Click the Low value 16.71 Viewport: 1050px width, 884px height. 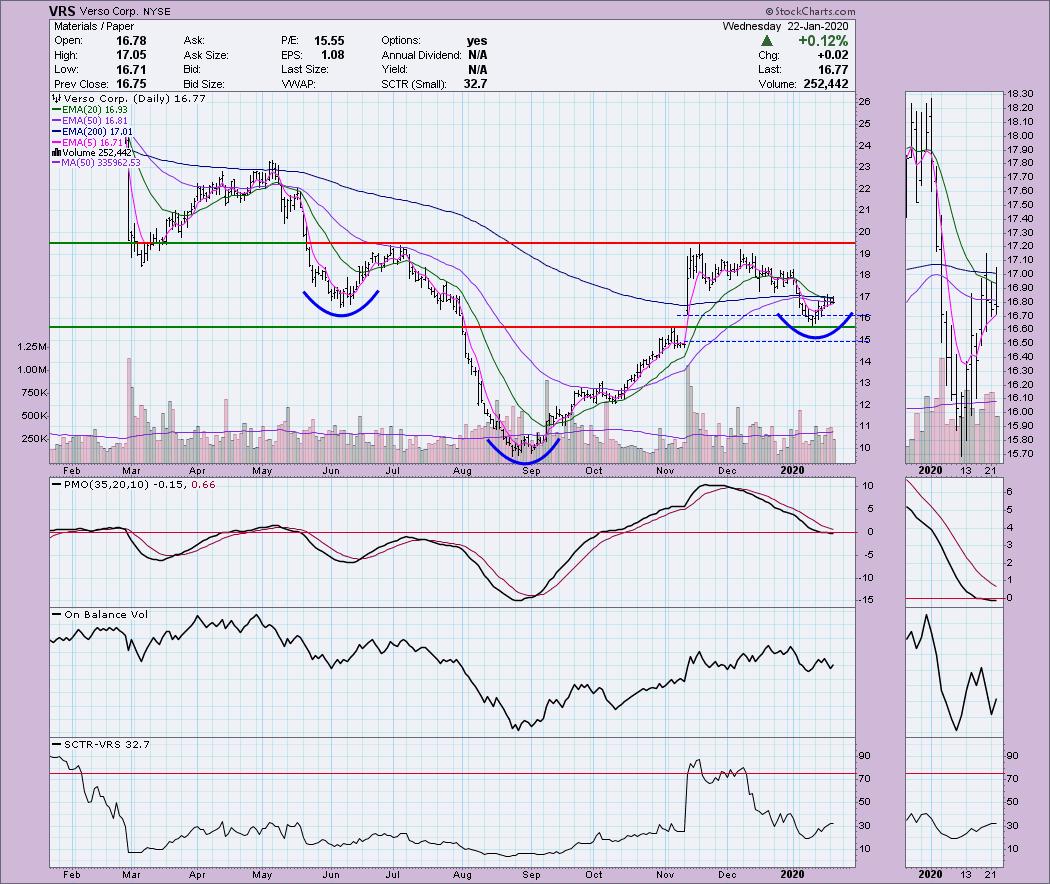131,70
